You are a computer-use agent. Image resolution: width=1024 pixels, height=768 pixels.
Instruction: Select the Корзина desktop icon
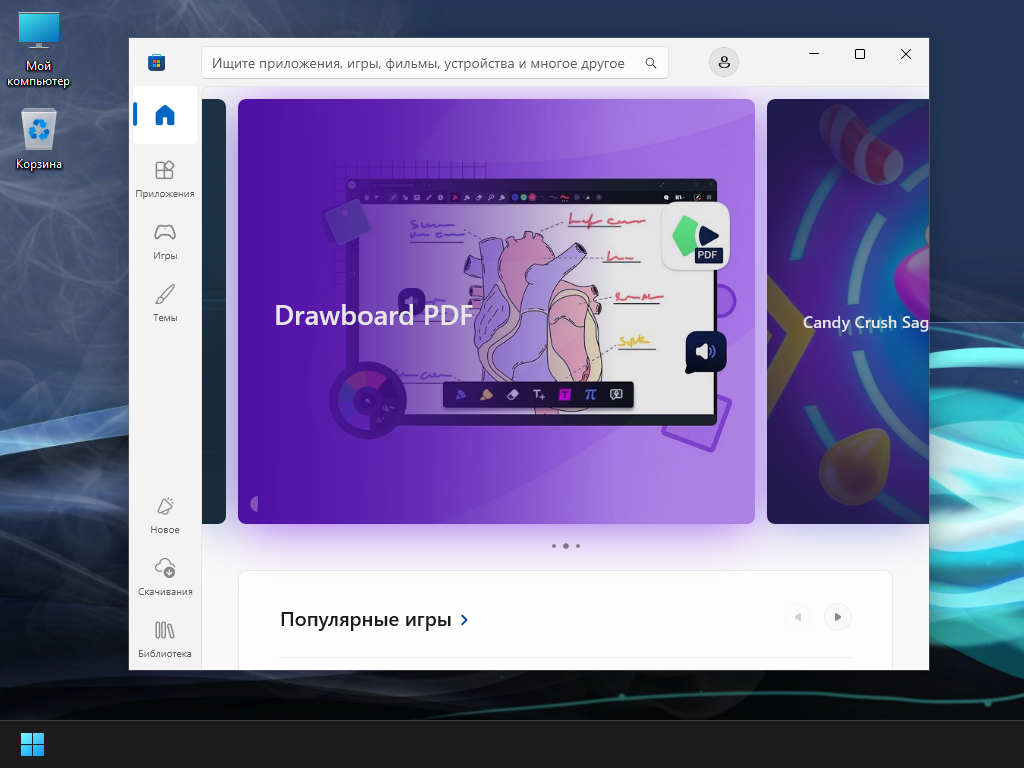(x=39, y=140)
